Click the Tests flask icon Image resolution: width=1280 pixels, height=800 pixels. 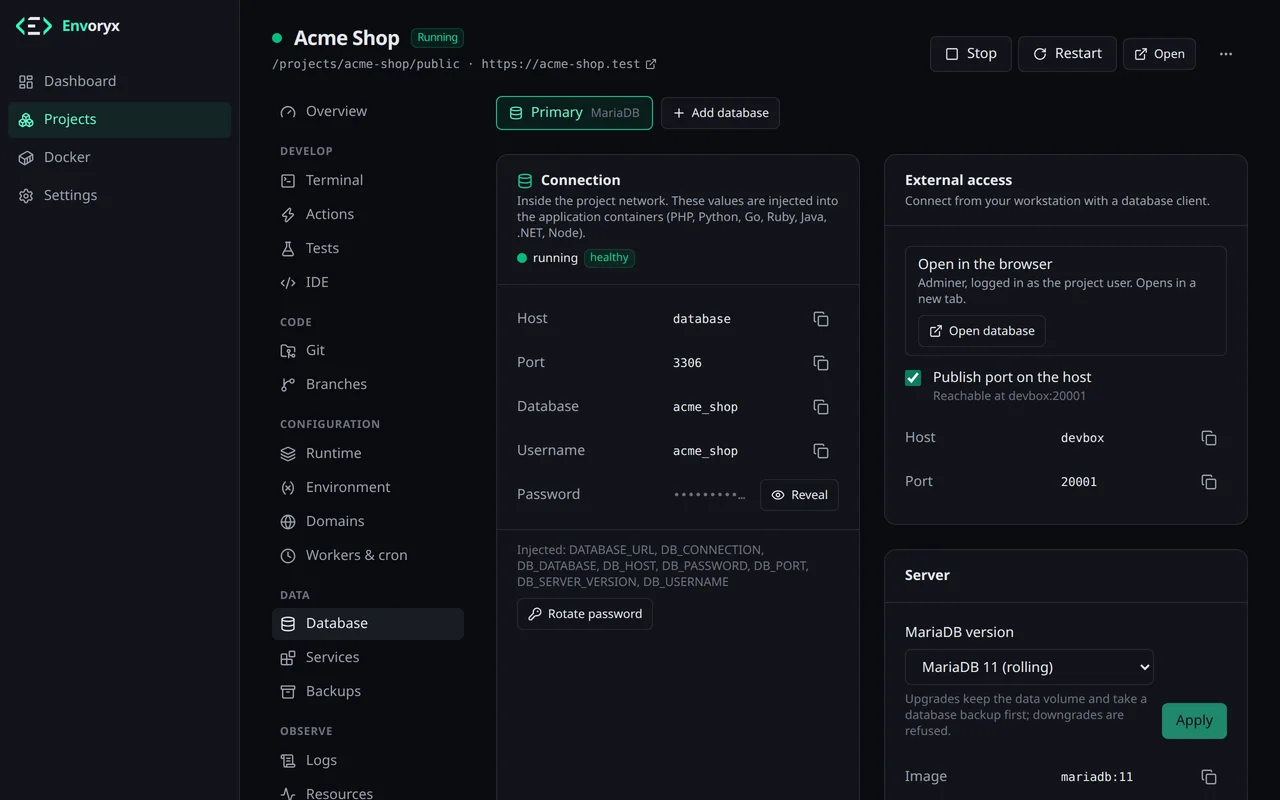click(288, 249)
